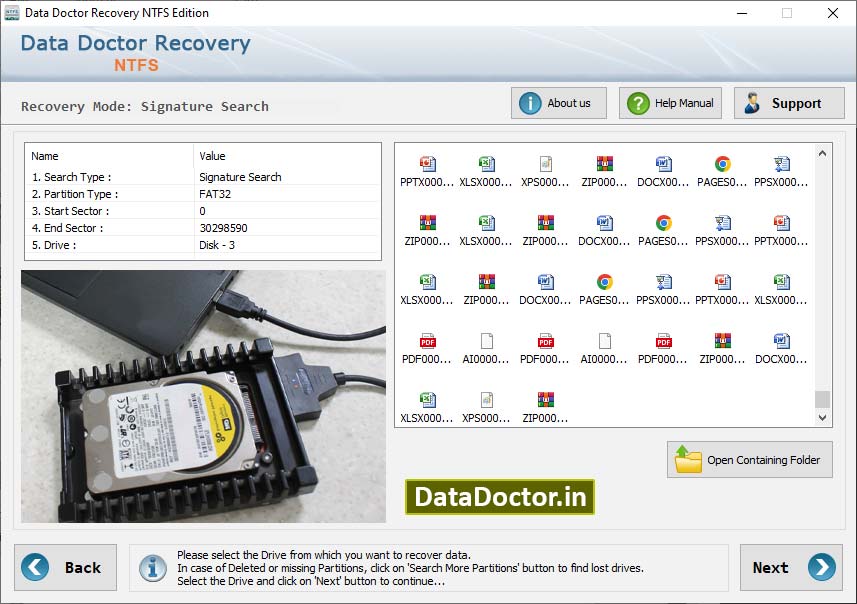The image size is (857, 604).
Task: Select the PPTX file in the second results row
Action: 782,231
